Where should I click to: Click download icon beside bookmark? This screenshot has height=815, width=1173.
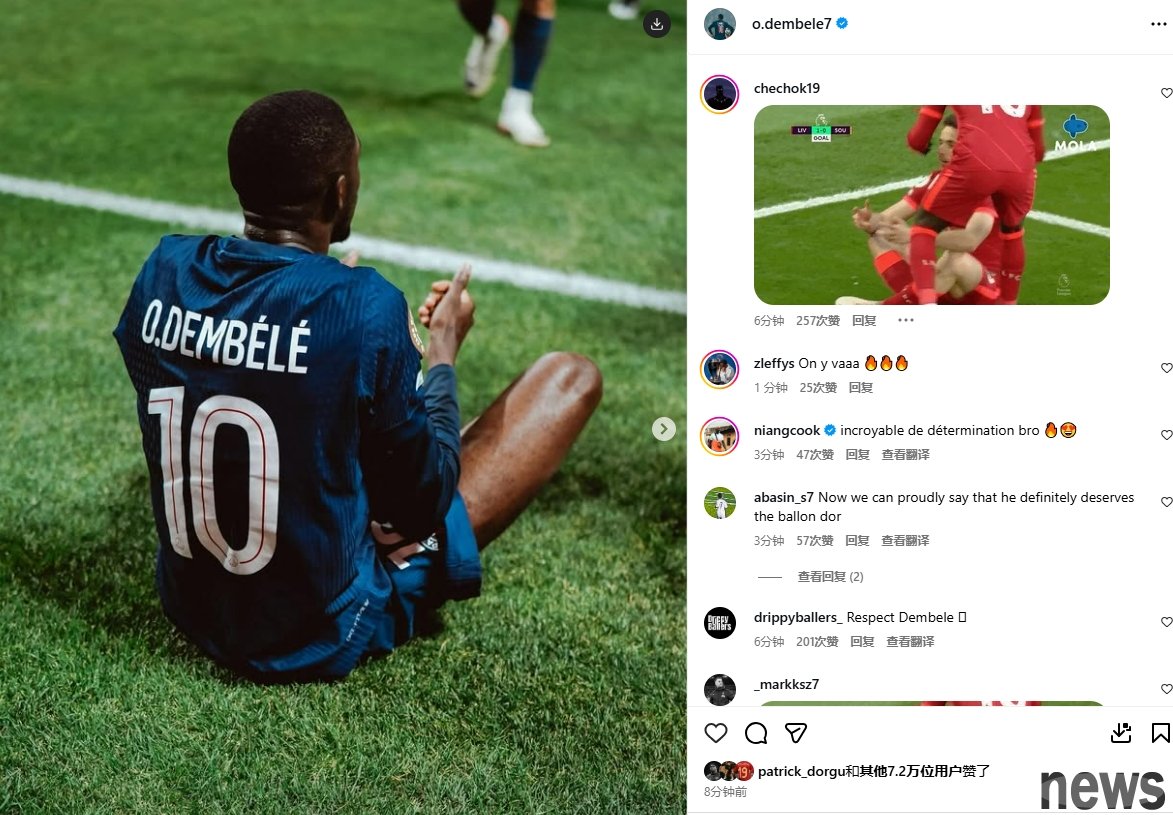click(x=1121, y=733)
